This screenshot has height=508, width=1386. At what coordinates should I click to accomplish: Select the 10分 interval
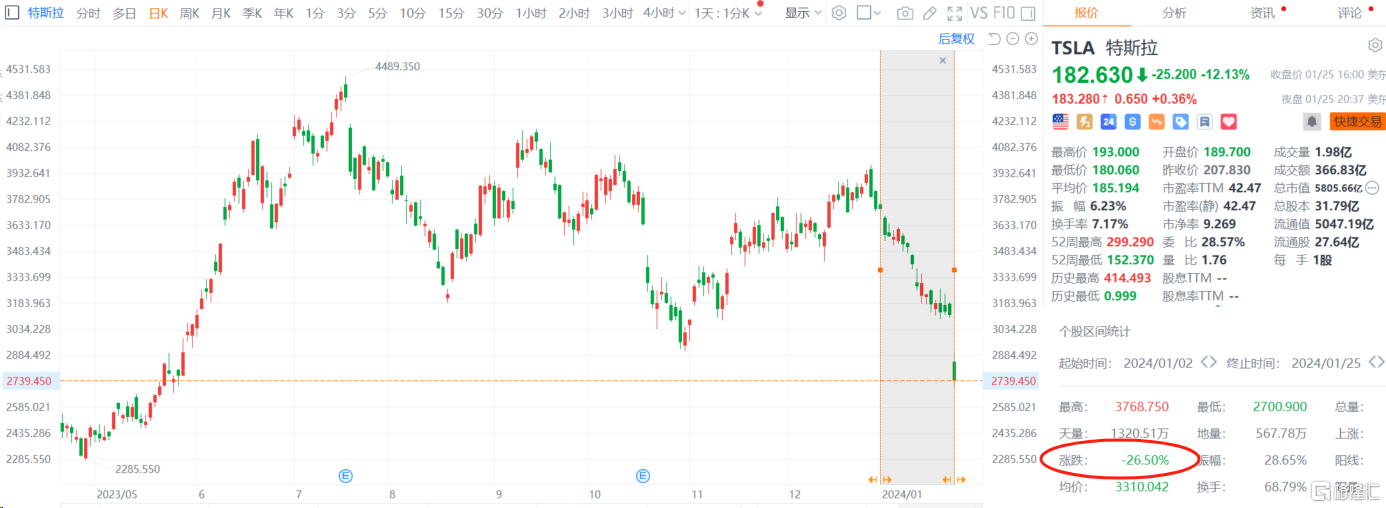pyautogui.click(x=412, y=13)
